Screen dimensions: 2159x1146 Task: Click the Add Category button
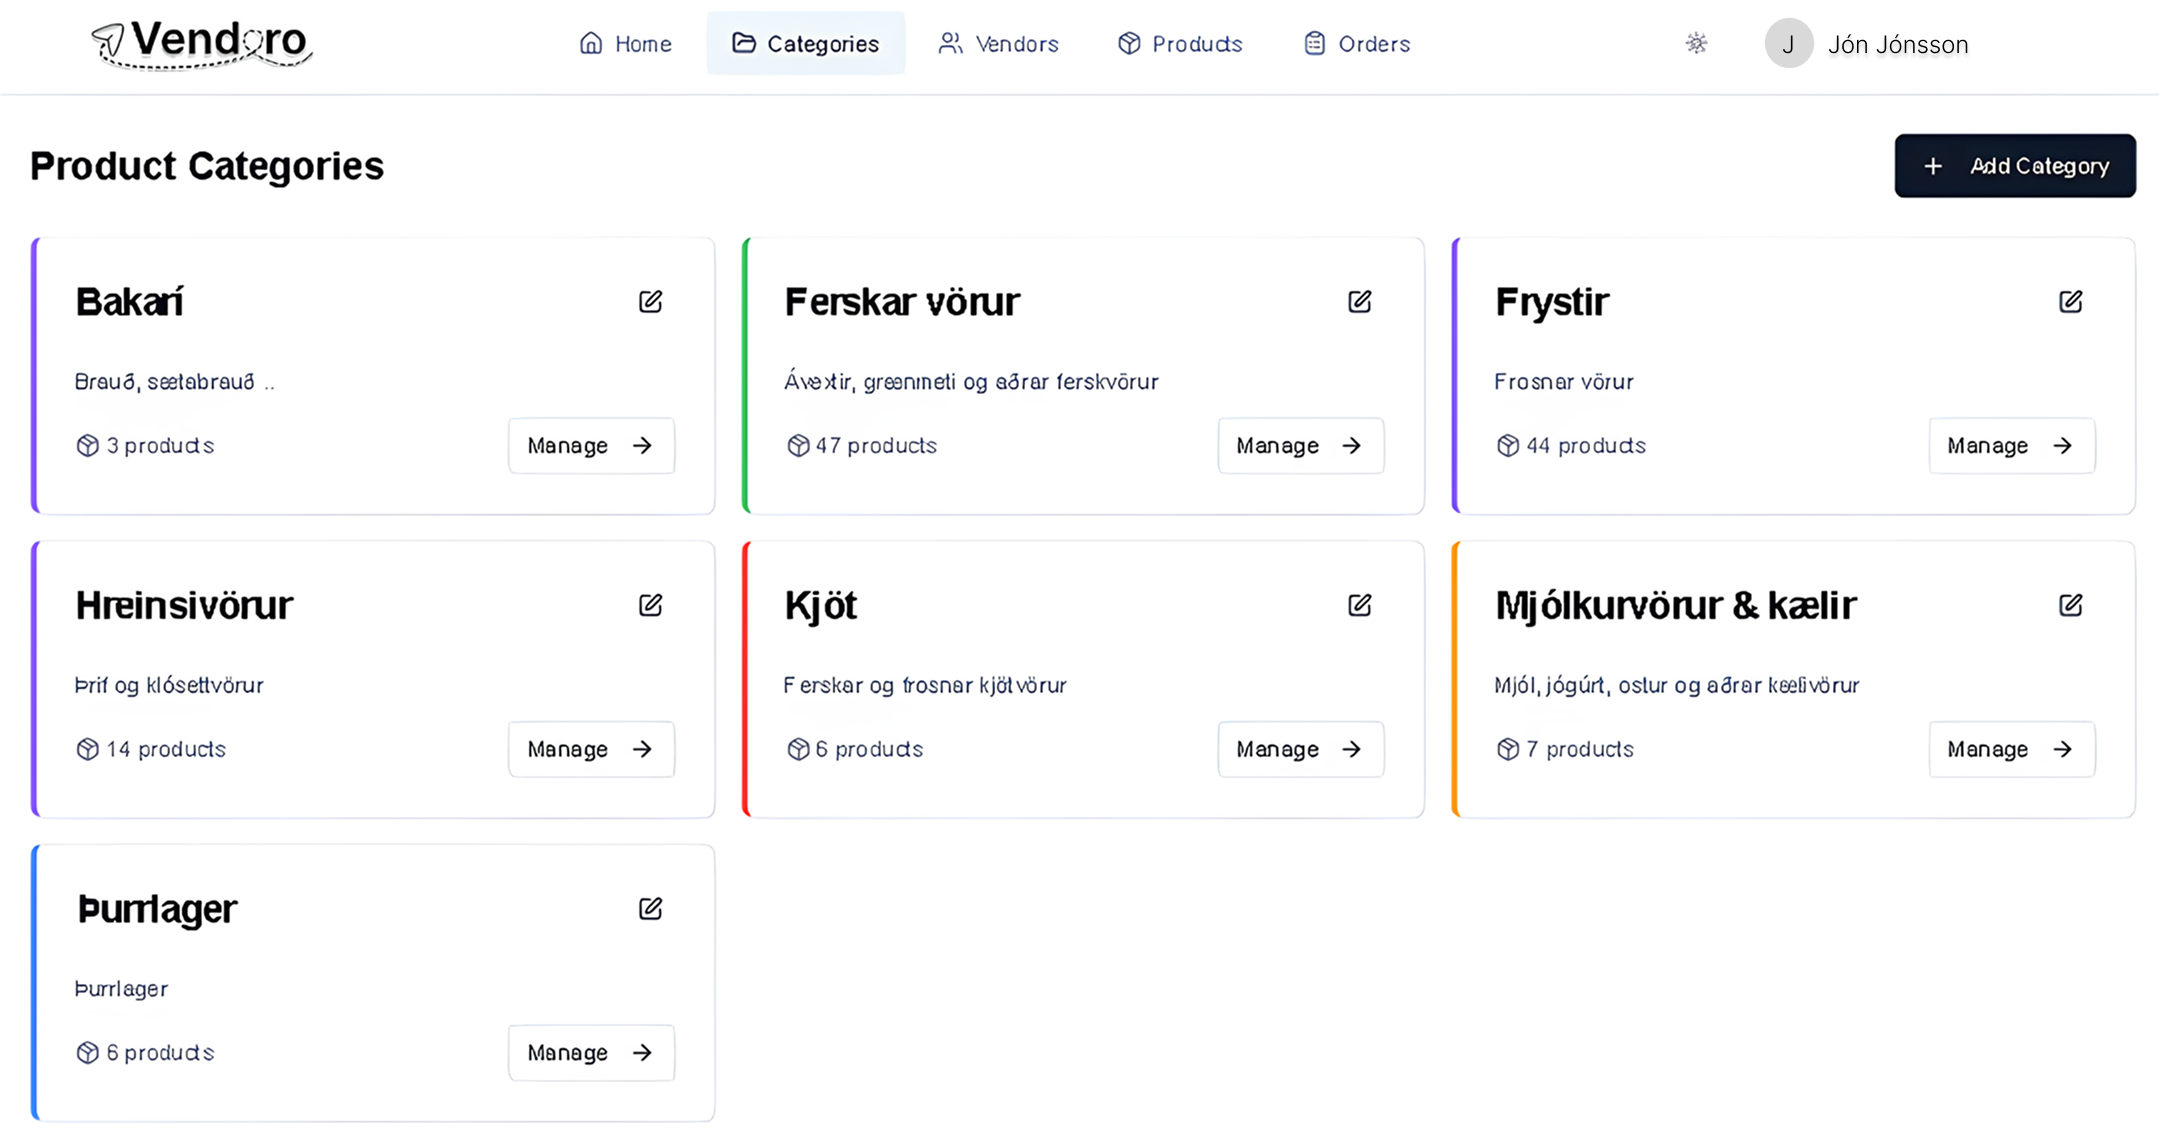coord(2014,166)
